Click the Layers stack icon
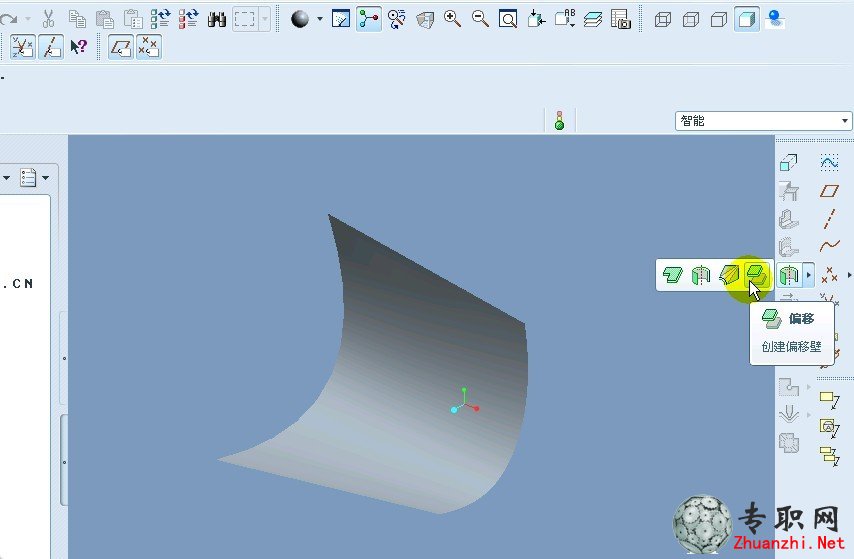The image size is (854, 559). click(x=593, y=20)
